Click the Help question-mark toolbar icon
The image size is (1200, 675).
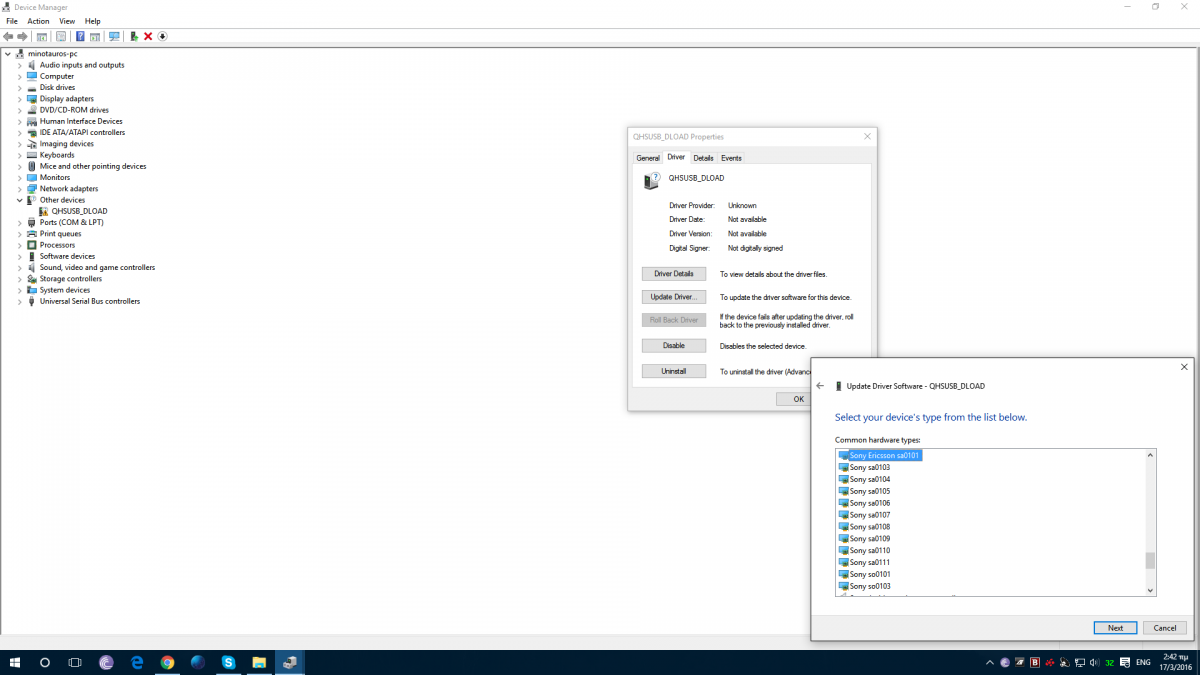(80, 36)
